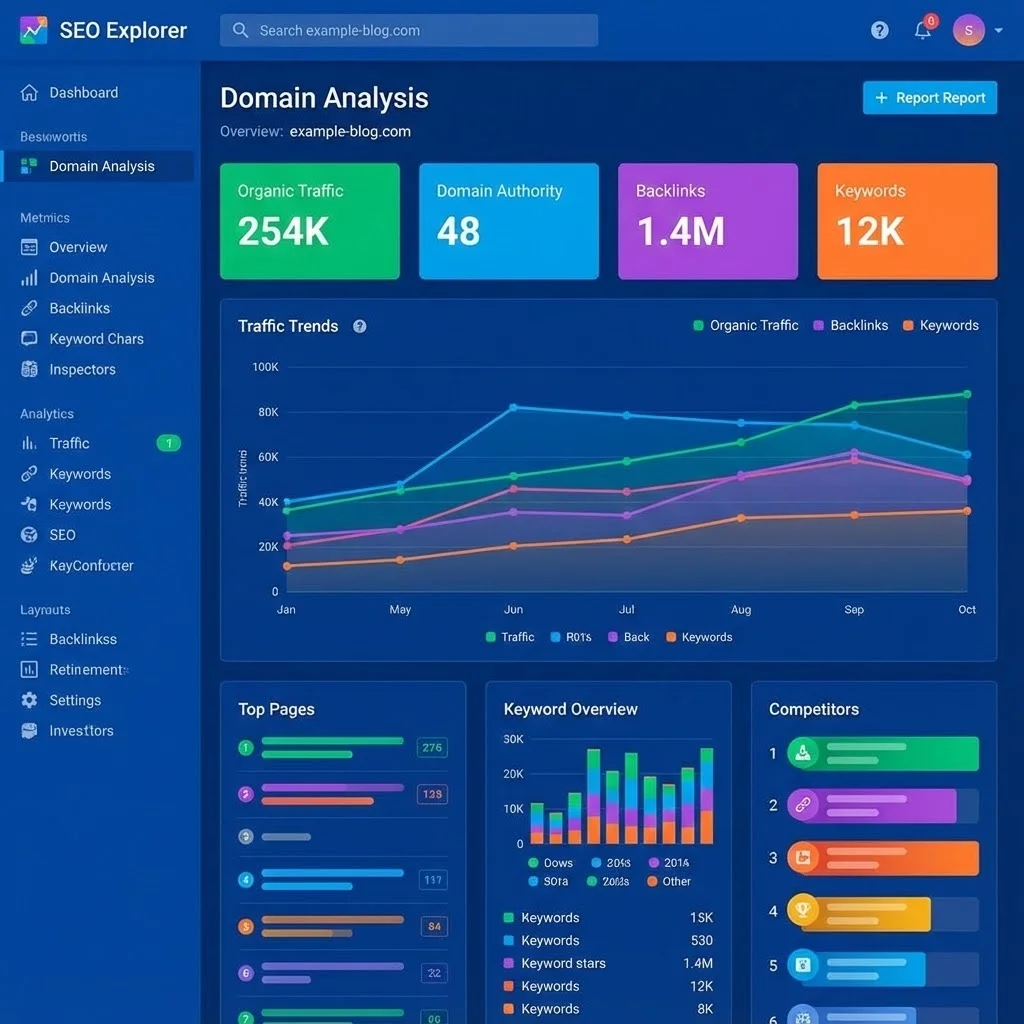Click Top Pages badge 84

(434, 926)
